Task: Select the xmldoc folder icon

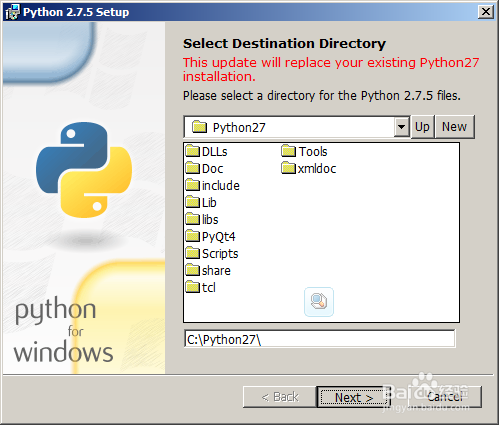Action: pos(288,168)
